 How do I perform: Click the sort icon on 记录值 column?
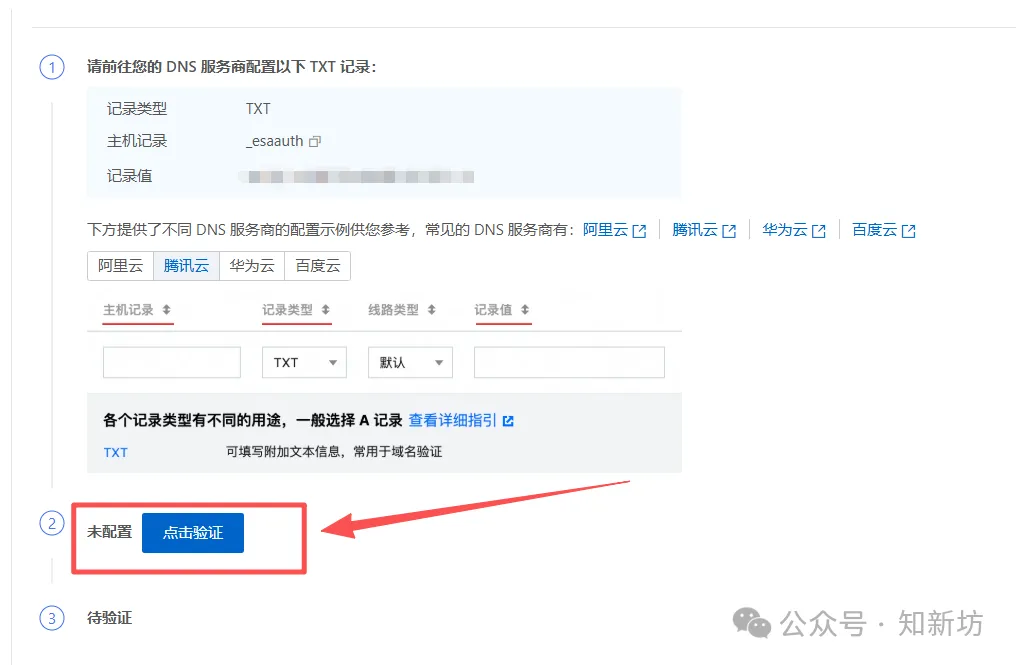[524, 310]
